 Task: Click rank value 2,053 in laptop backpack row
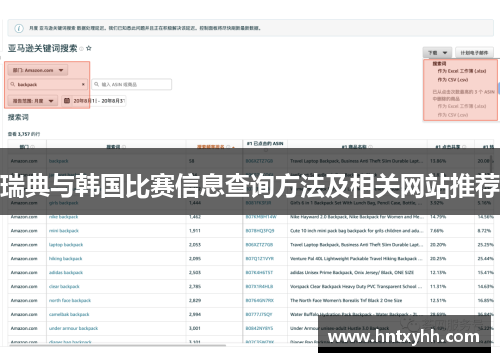click(x=195, y=245)
